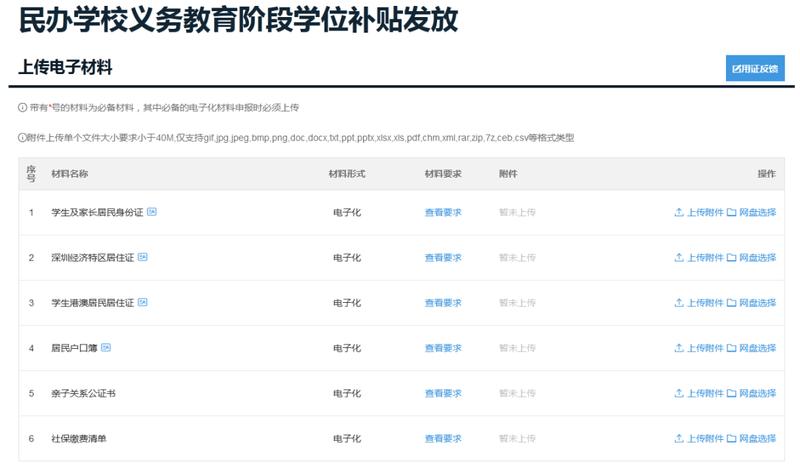The height and width of the screenshot is (468, 800).
Task: Upload attachment for 居民户口簿 row
Action: 698,348
